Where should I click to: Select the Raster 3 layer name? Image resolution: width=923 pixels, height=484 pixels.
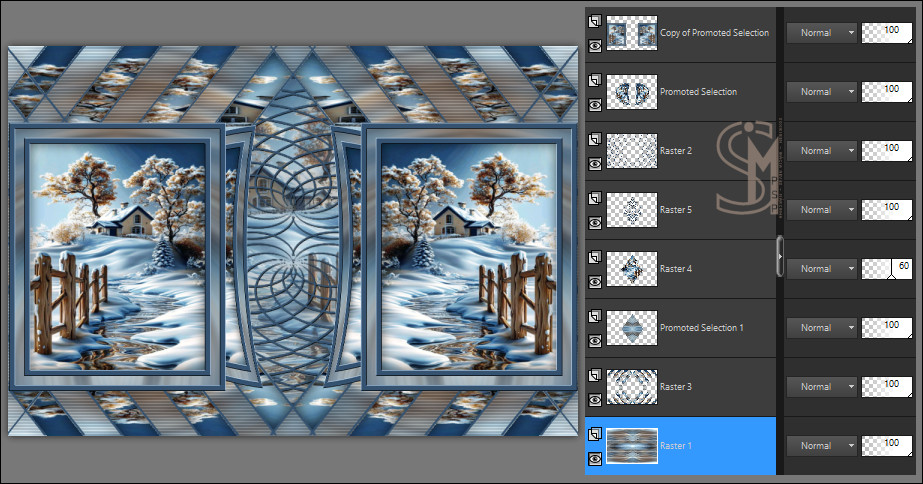pos(675,387)
